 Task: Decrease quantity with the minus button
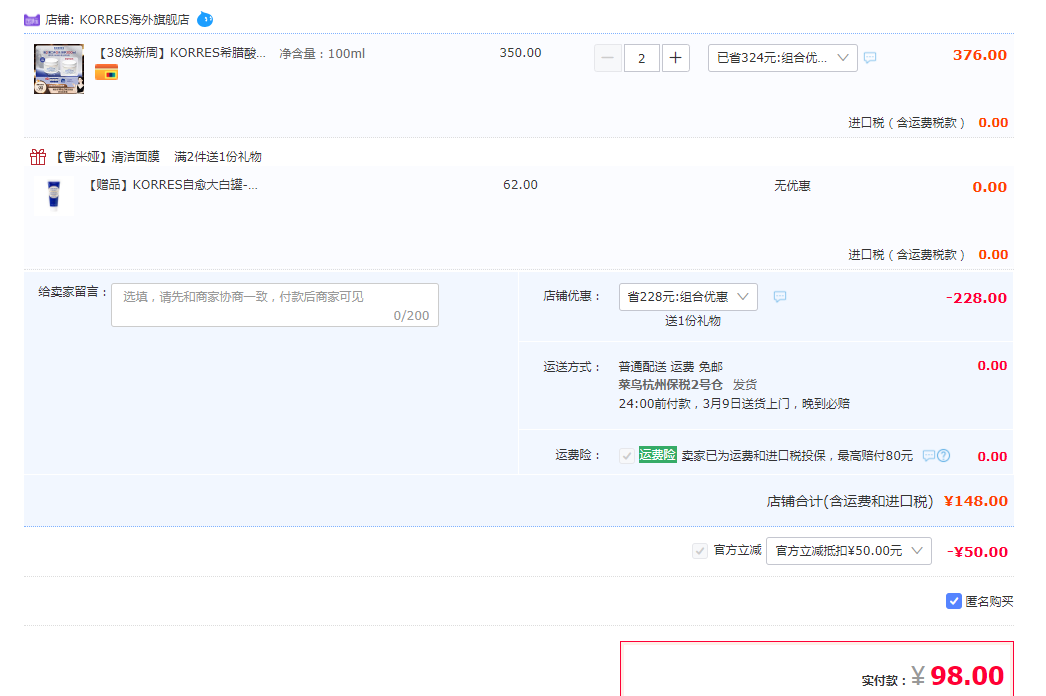click(x=608, y=58)
